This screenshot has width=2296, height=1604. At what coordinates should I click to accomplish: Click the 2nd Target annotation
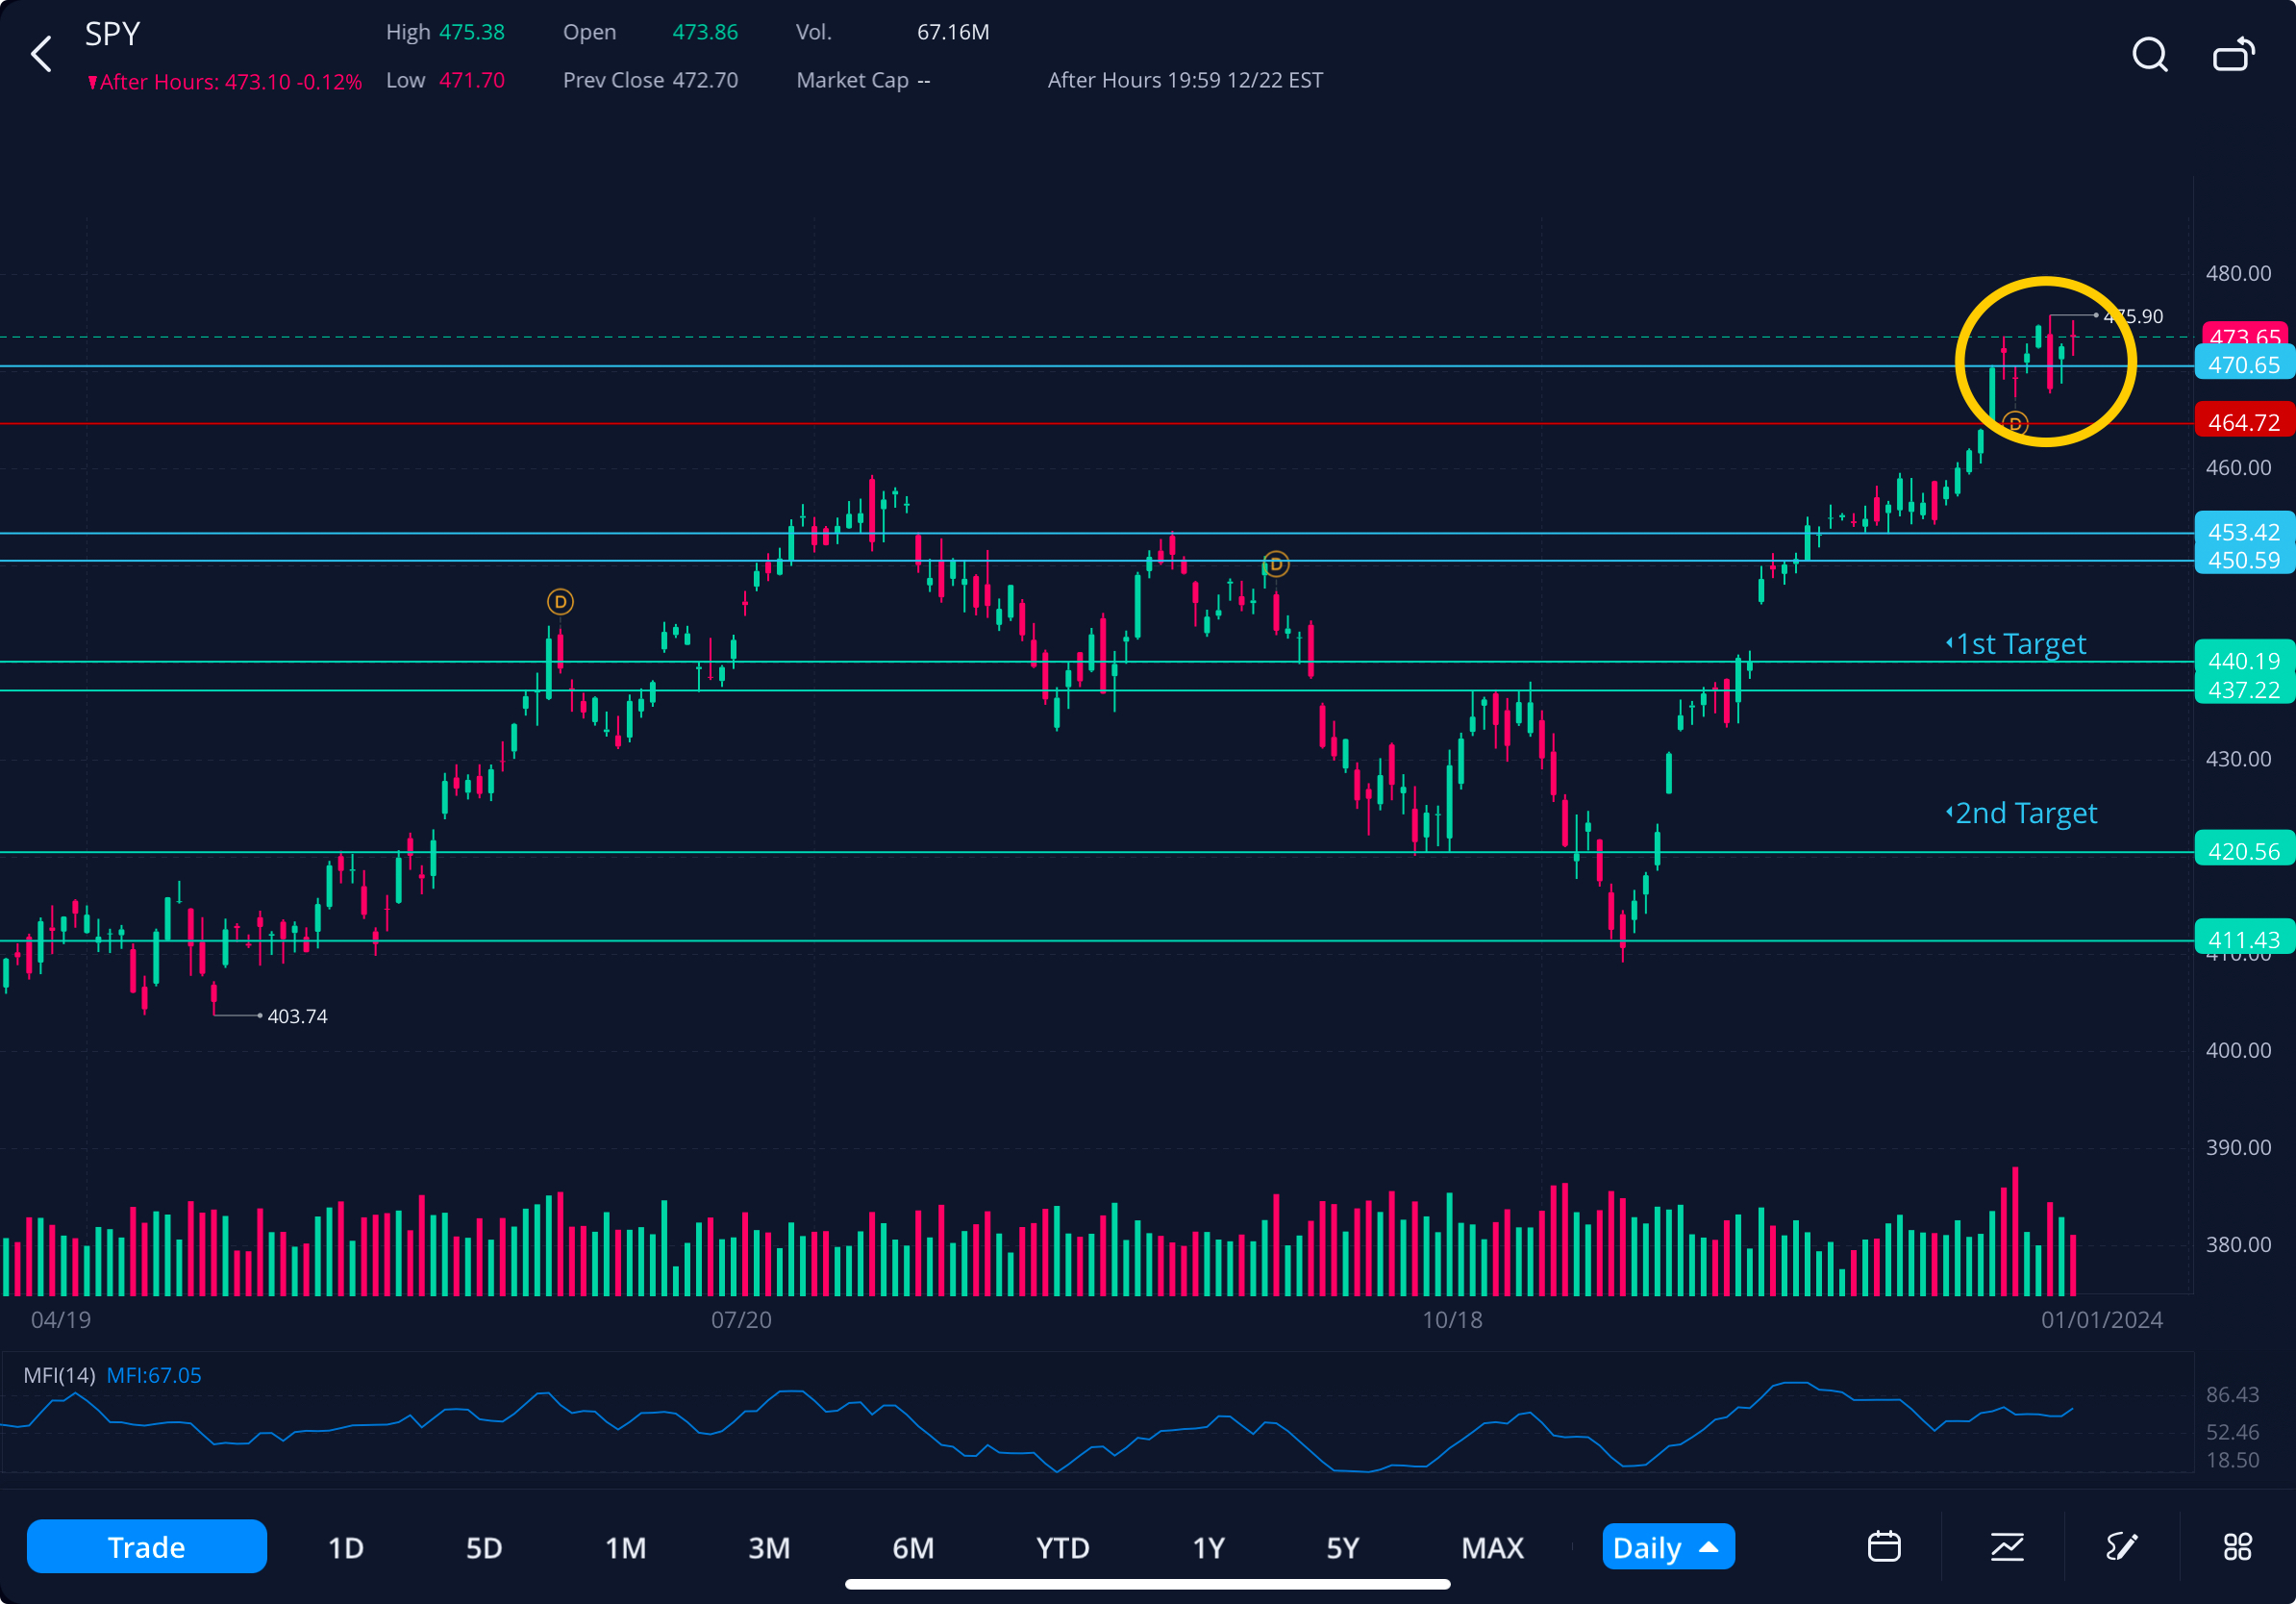coord(2022,812)
